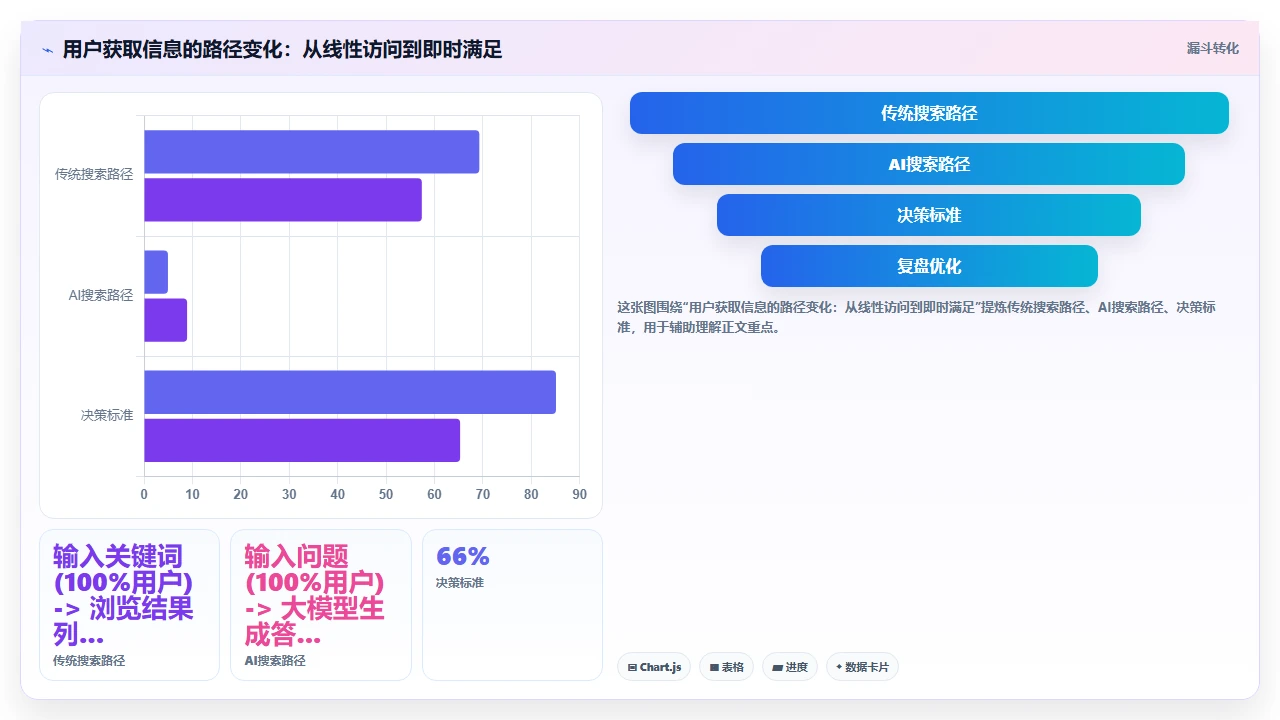Click the lower small bar for AI搜索路径
This screenshot has height=720, width=1280.
(x=165, y=320)
